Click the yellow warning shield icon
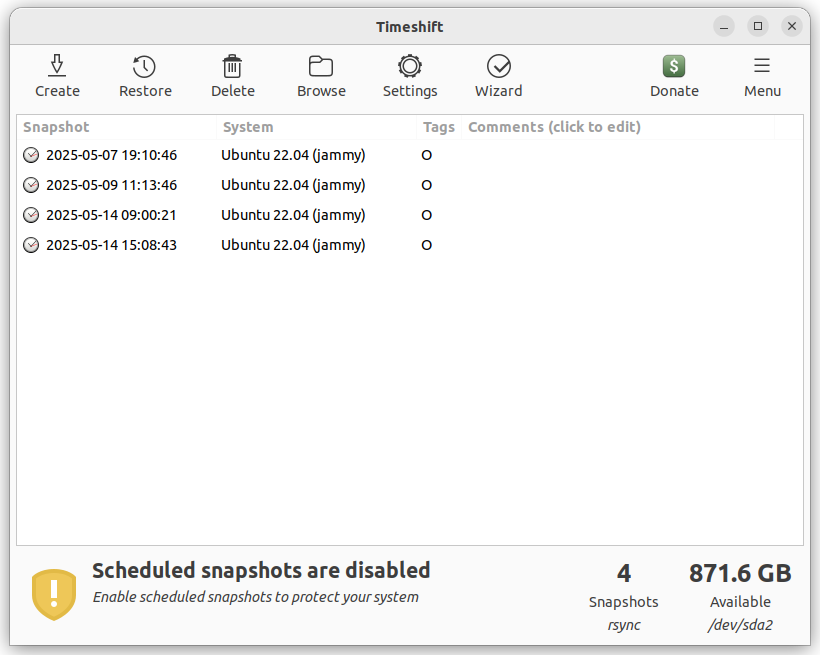This screenshot has height=655, width=820. [x=54, y=595]
